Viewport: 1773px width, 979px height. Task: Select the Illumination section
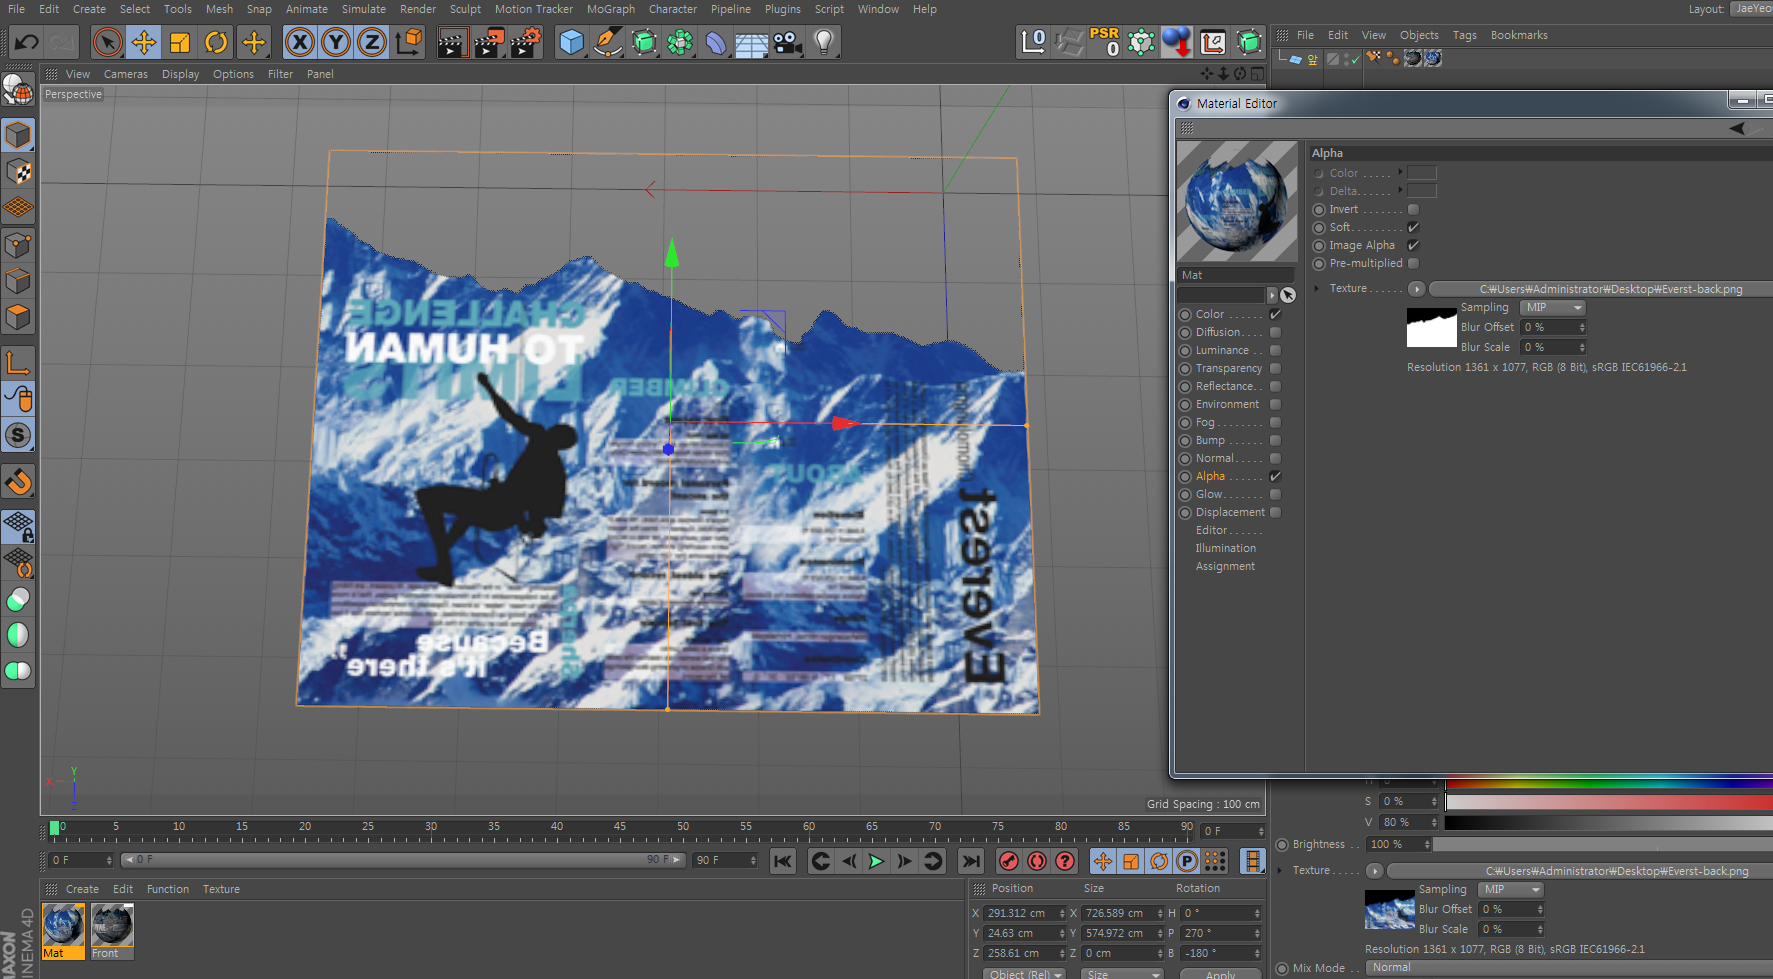pyautogui.click(x=1226, y=548)
